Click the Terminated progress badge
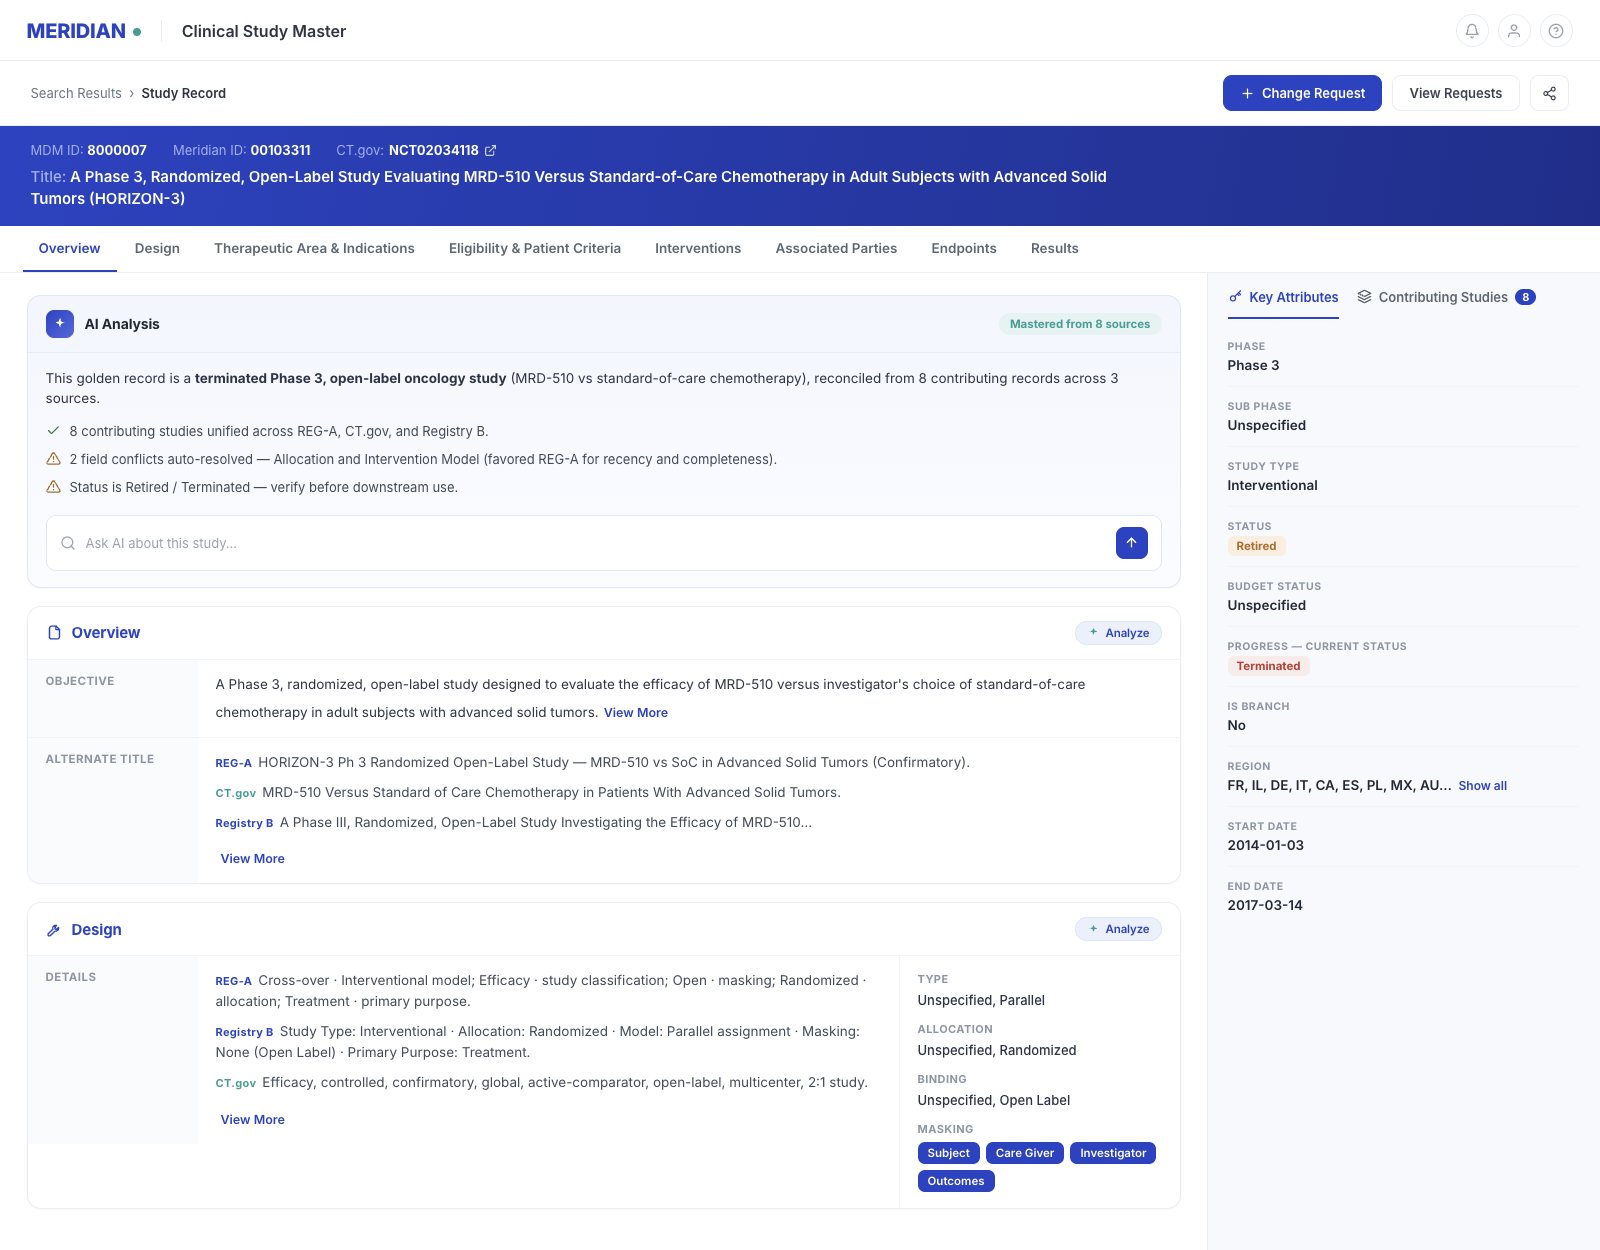 pos(1268,666)
